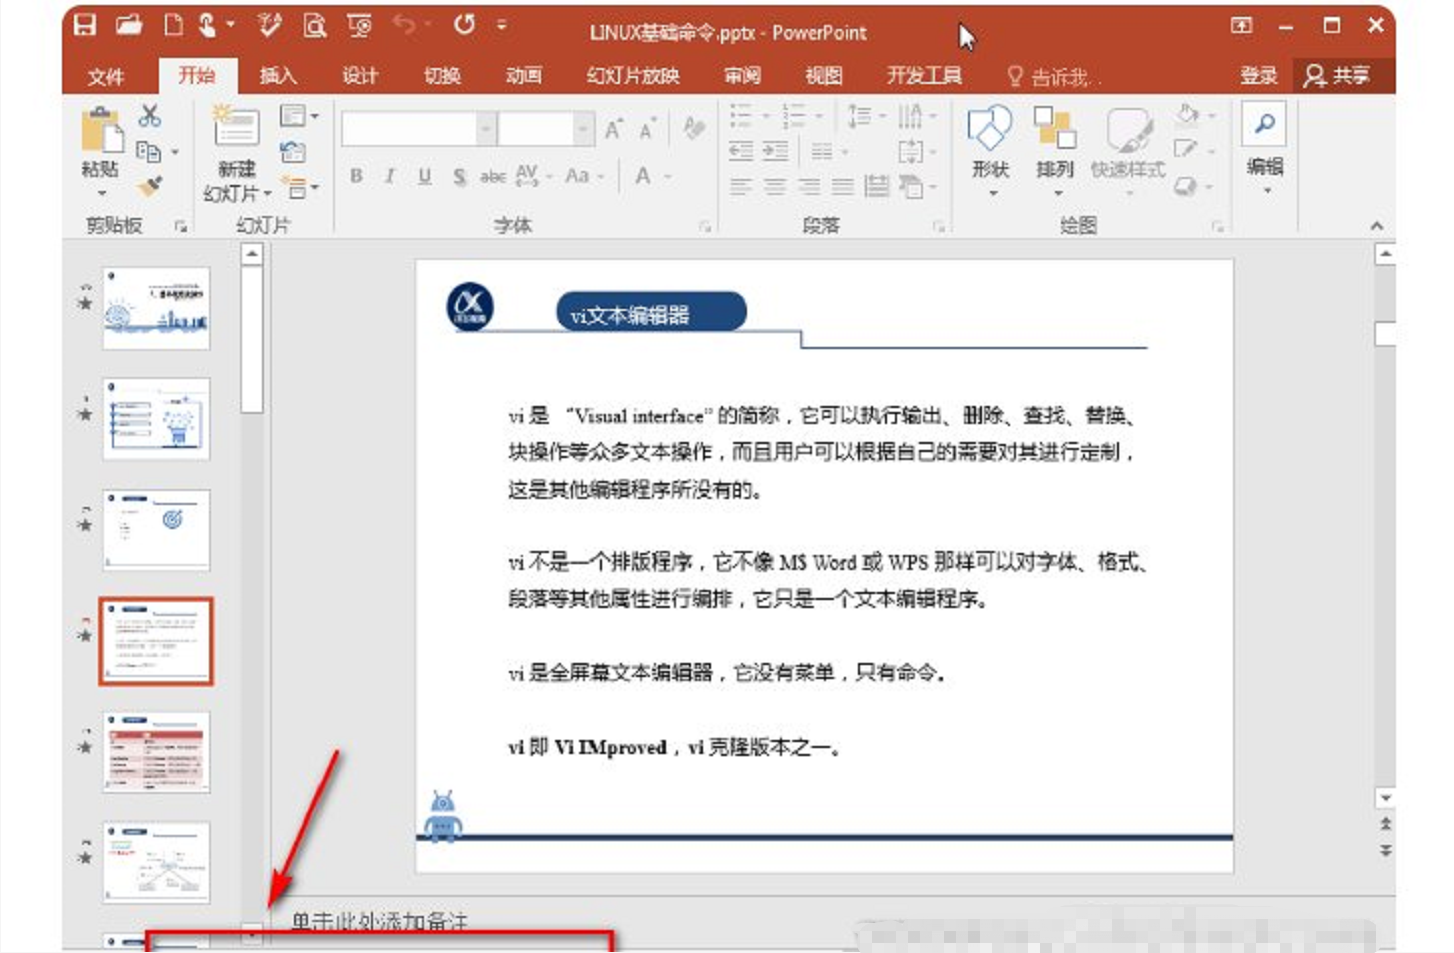Start slideshow from beginning via the quick access icon
1454x953 pixels.
click(360, 26)
